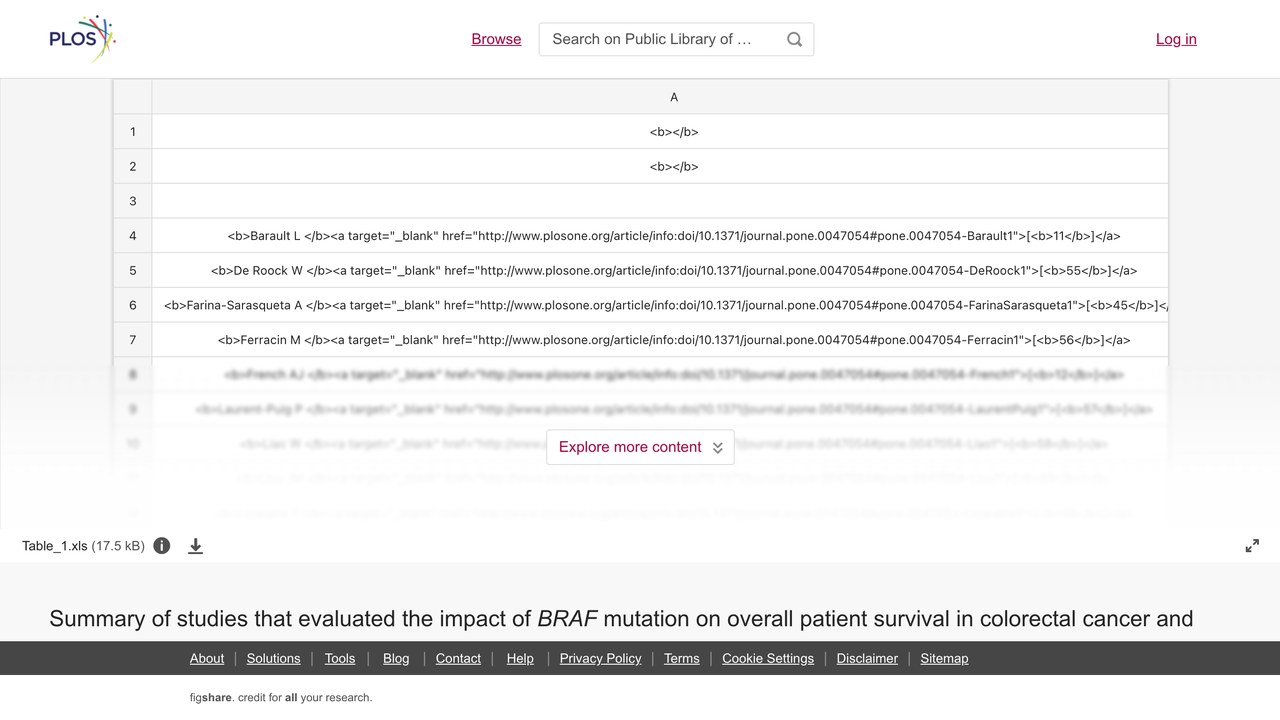This screenshot has width=1280, height=720.
Task: Open the About footer link
Action: coord(207,658)
